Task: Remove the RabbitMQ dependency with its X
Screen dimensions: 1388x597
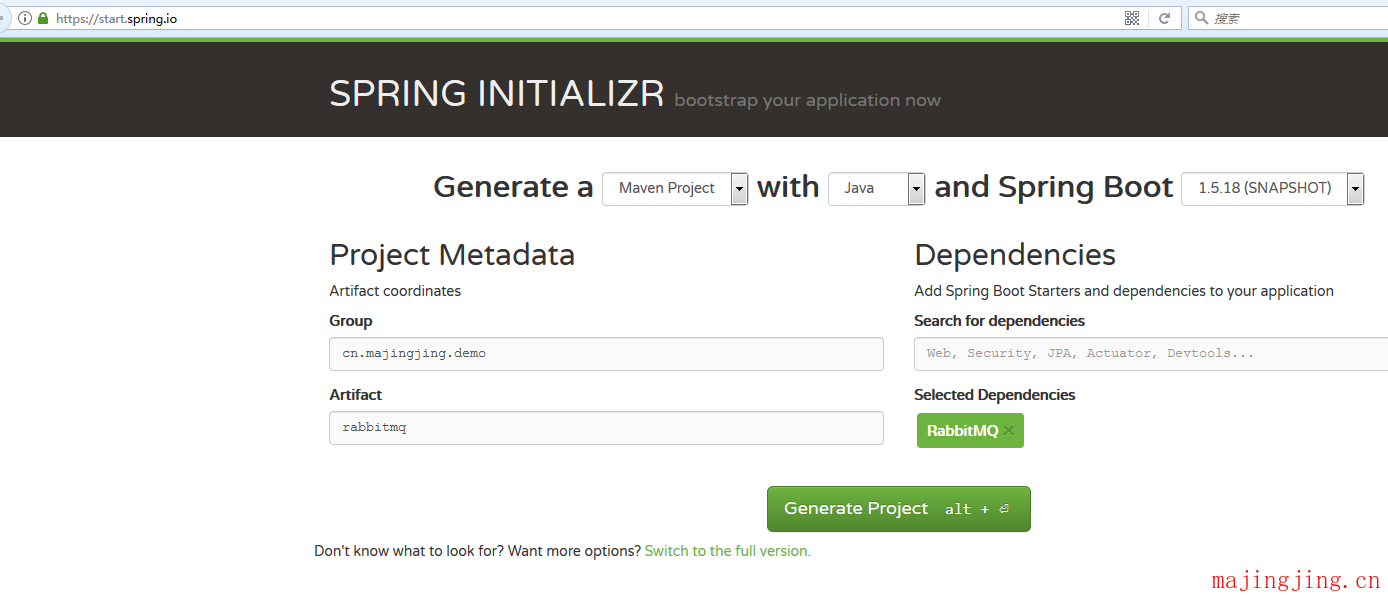Action: tap(1009, 431)
